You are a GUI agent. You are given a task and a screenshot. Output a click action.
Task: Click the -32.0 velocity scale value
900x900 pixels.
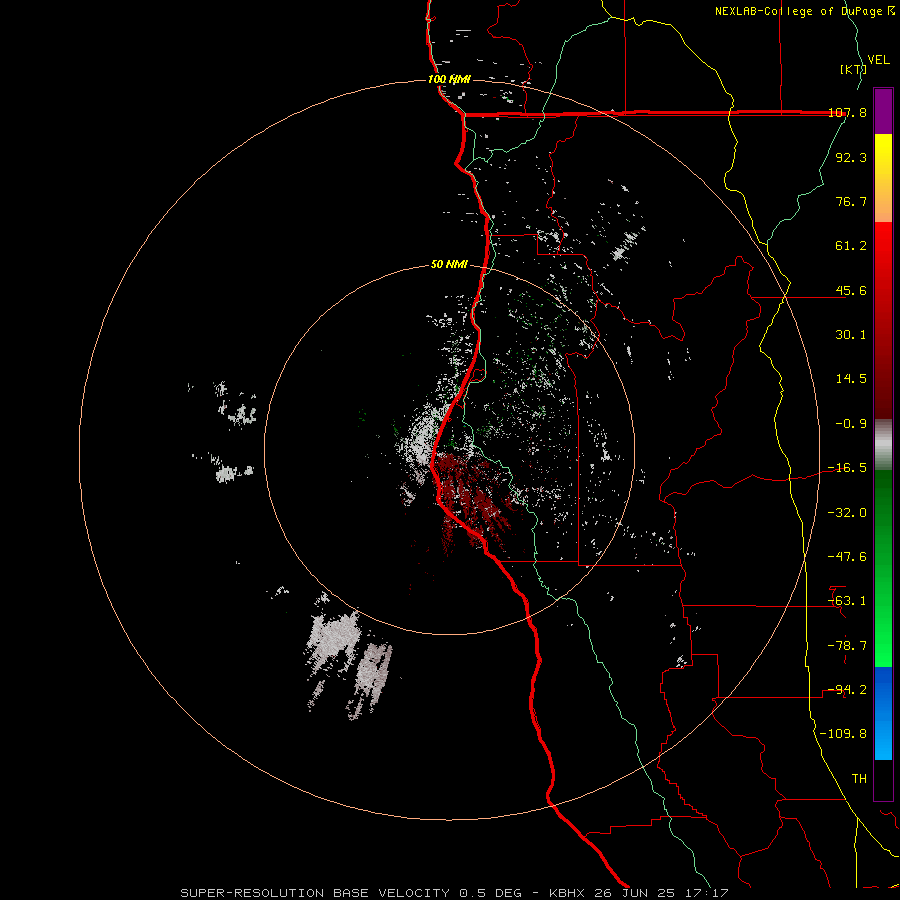pyautogui.click(x=847, y=513)
